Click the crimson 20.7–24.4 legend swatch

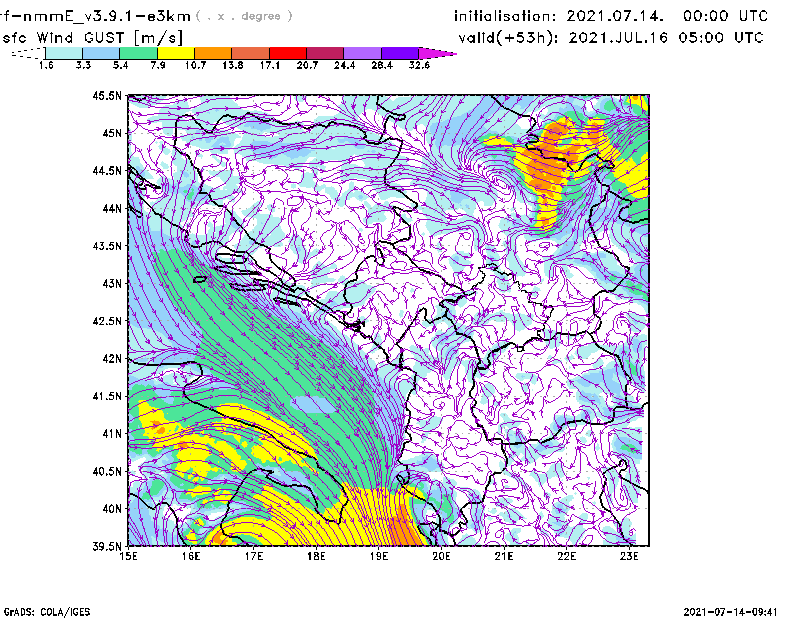[325, 53]
